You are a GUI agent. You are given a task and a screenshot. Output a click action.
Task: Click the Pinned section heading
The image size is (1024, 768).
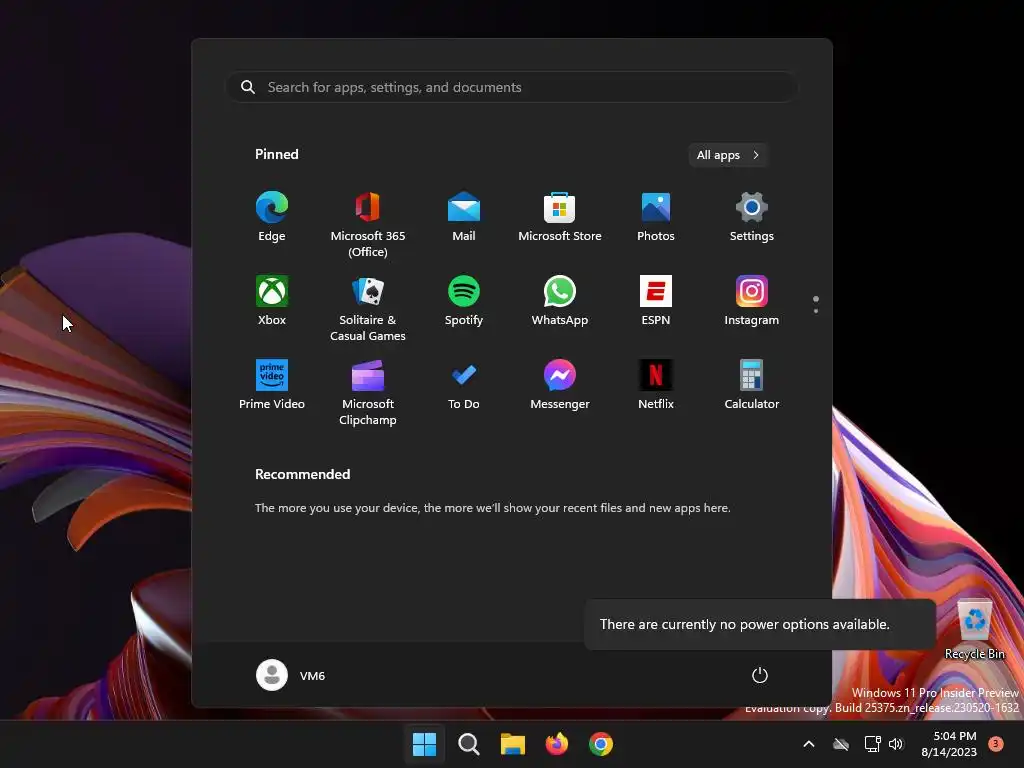point(277,154)
